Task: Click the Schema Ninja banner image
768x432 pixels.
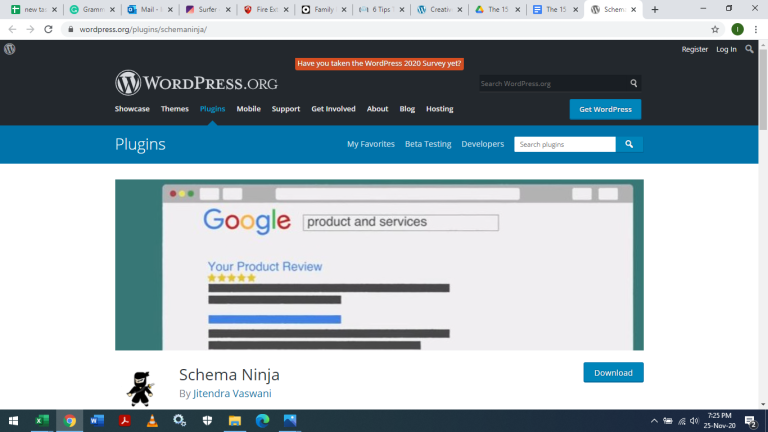Action: coord(379,264)
